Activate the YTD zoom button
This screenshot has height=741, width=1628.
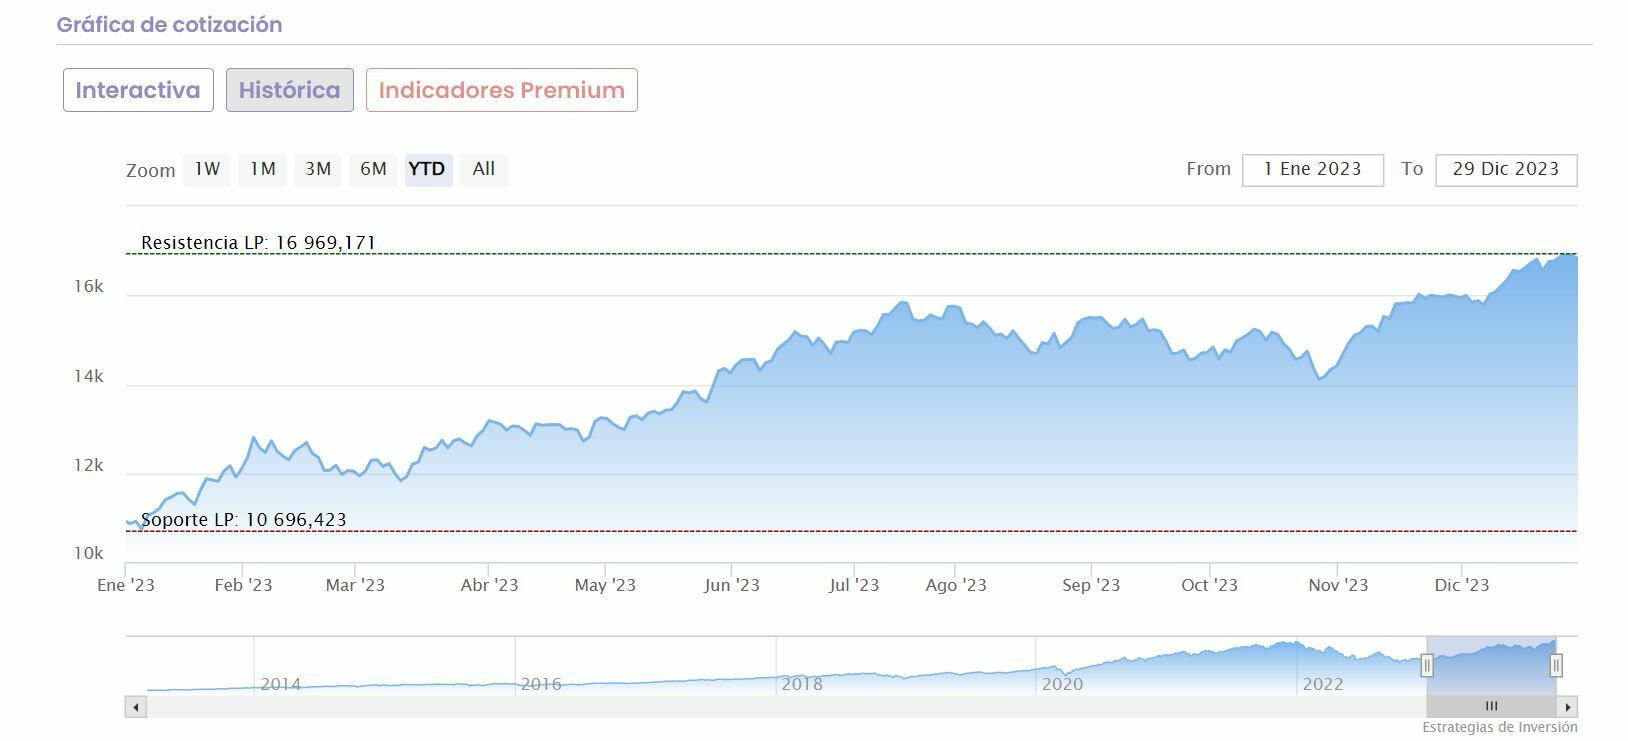[427, 169]
